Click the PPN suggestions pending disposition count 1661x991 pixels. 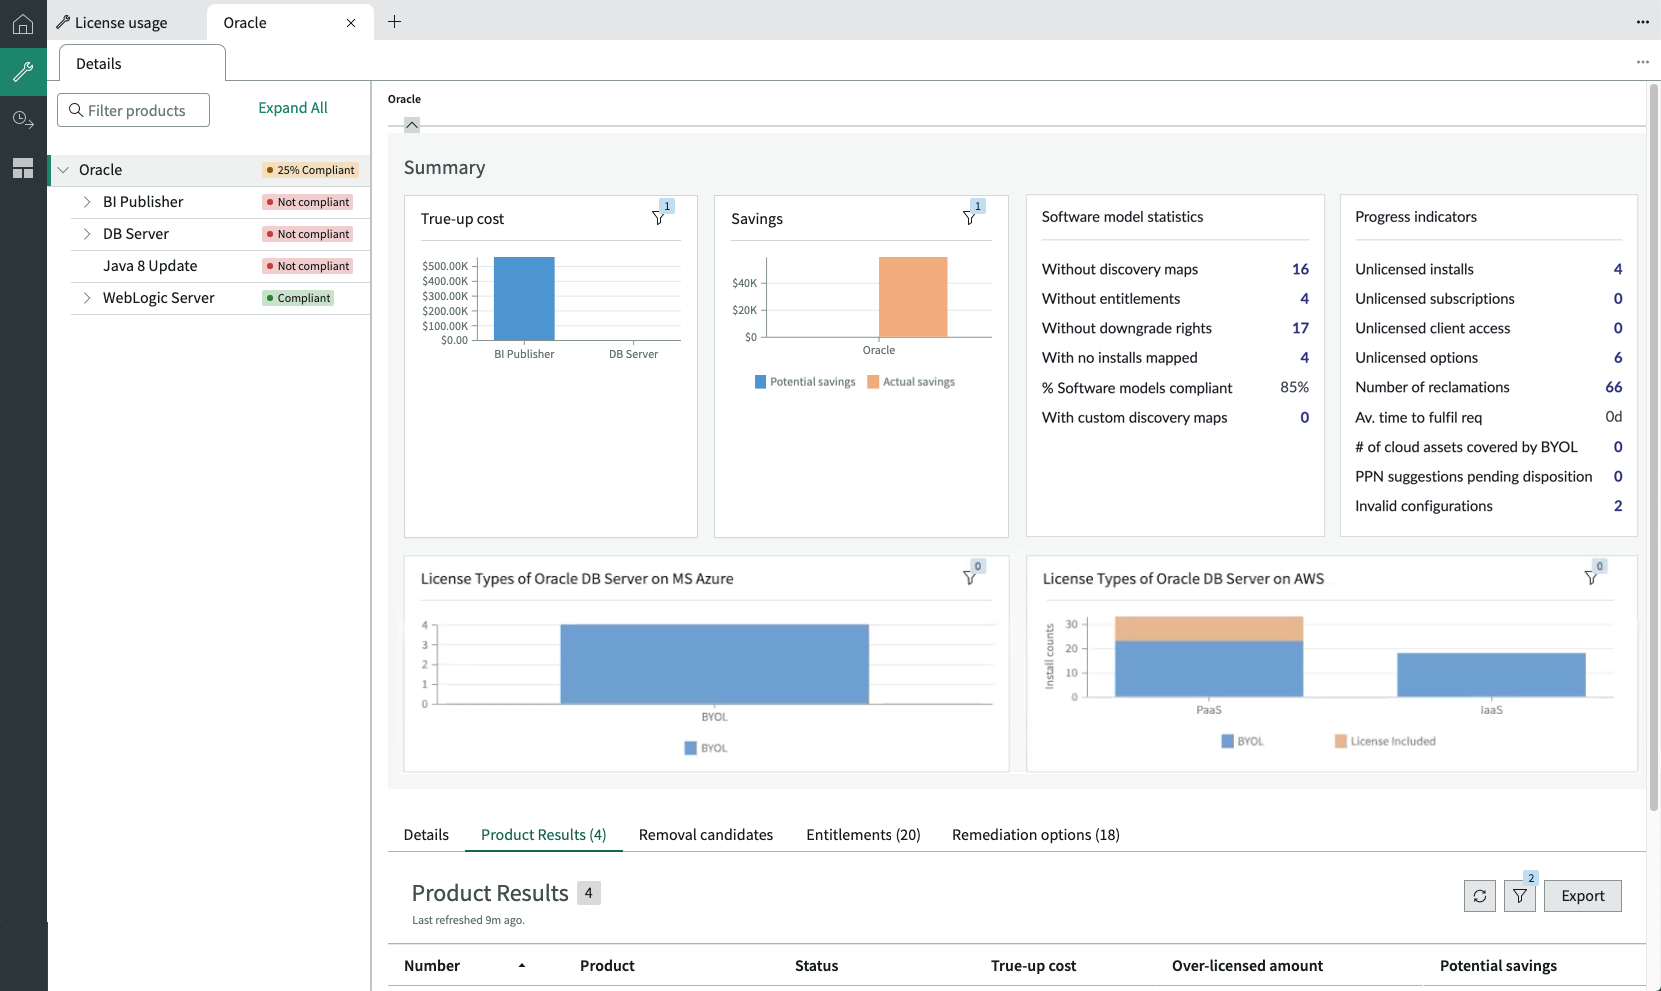[x=1618, y=477]
